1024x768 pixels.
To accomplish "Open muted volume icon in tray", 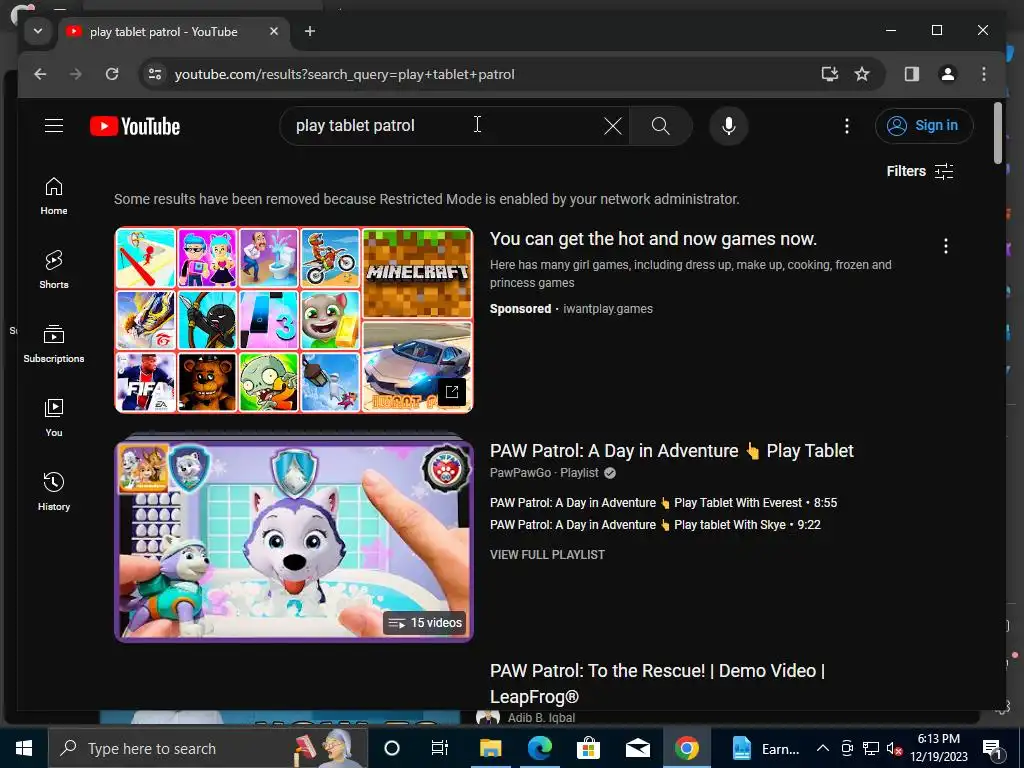I will point(894,748).
